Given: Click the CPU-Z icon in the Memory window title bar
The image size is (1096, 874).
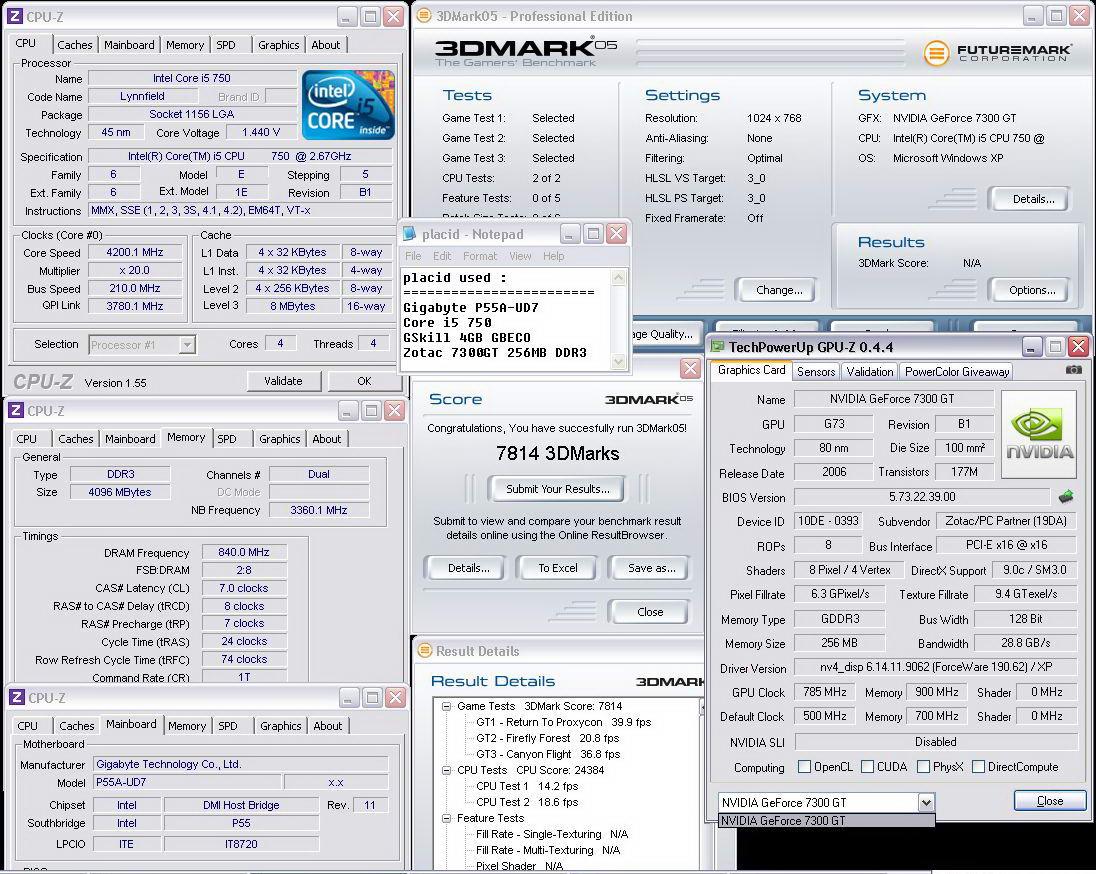Looking at the screenshot, I should coord(15,410).
